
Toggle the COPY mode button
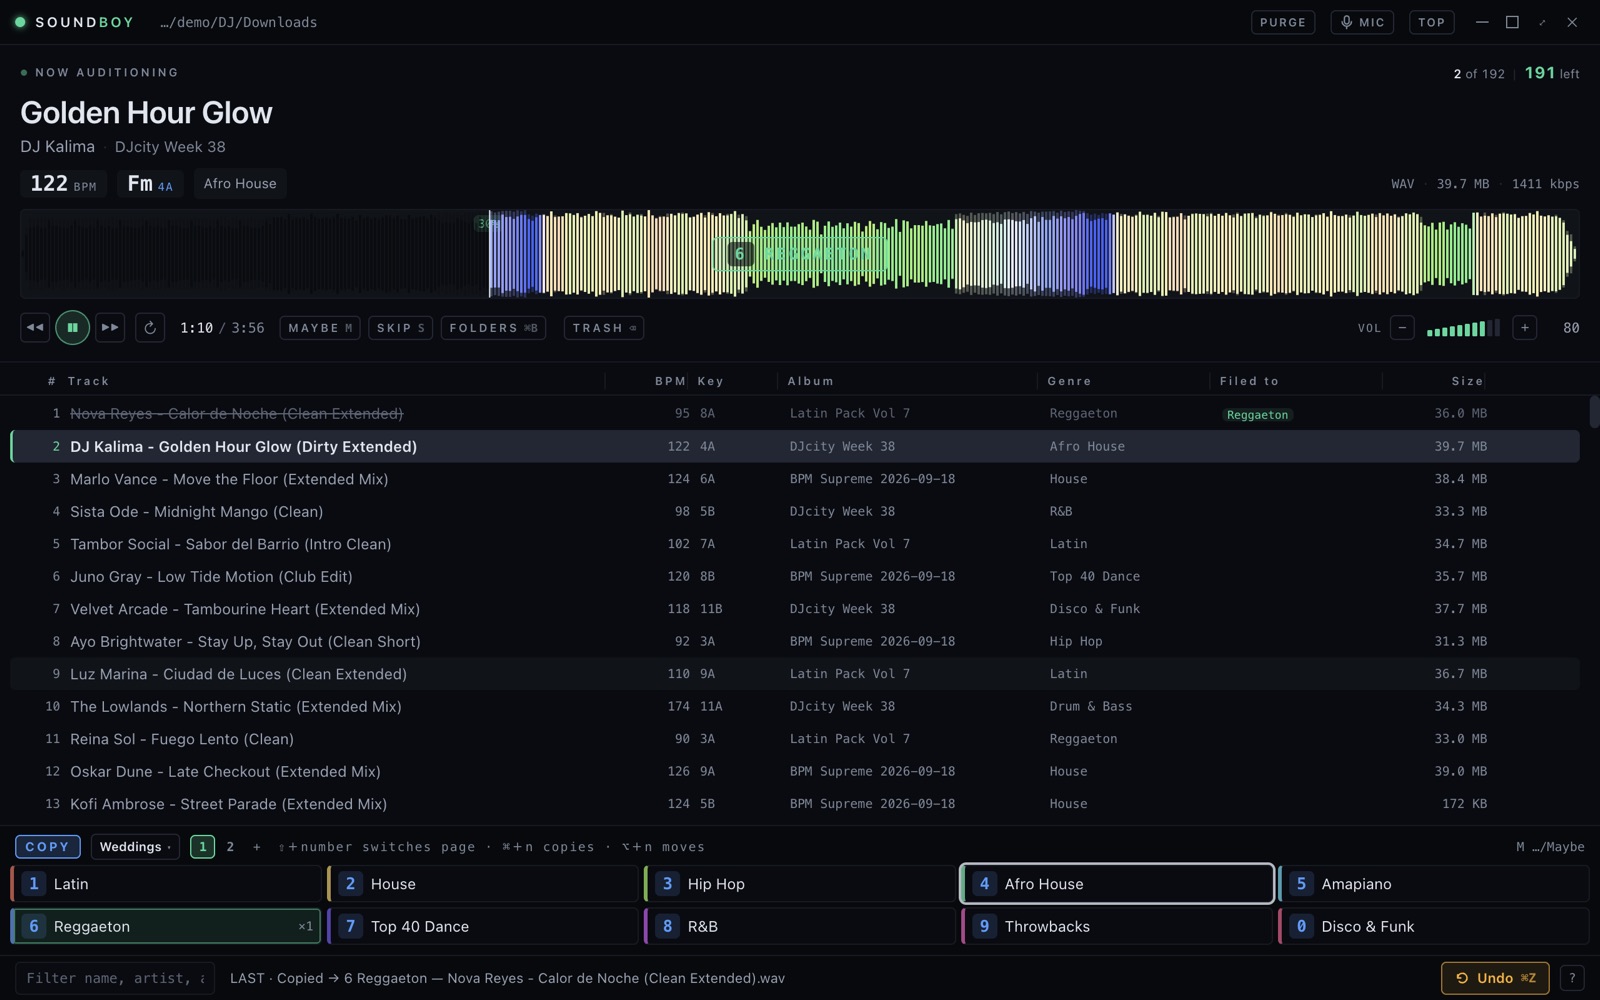click(x=48, y=847)
